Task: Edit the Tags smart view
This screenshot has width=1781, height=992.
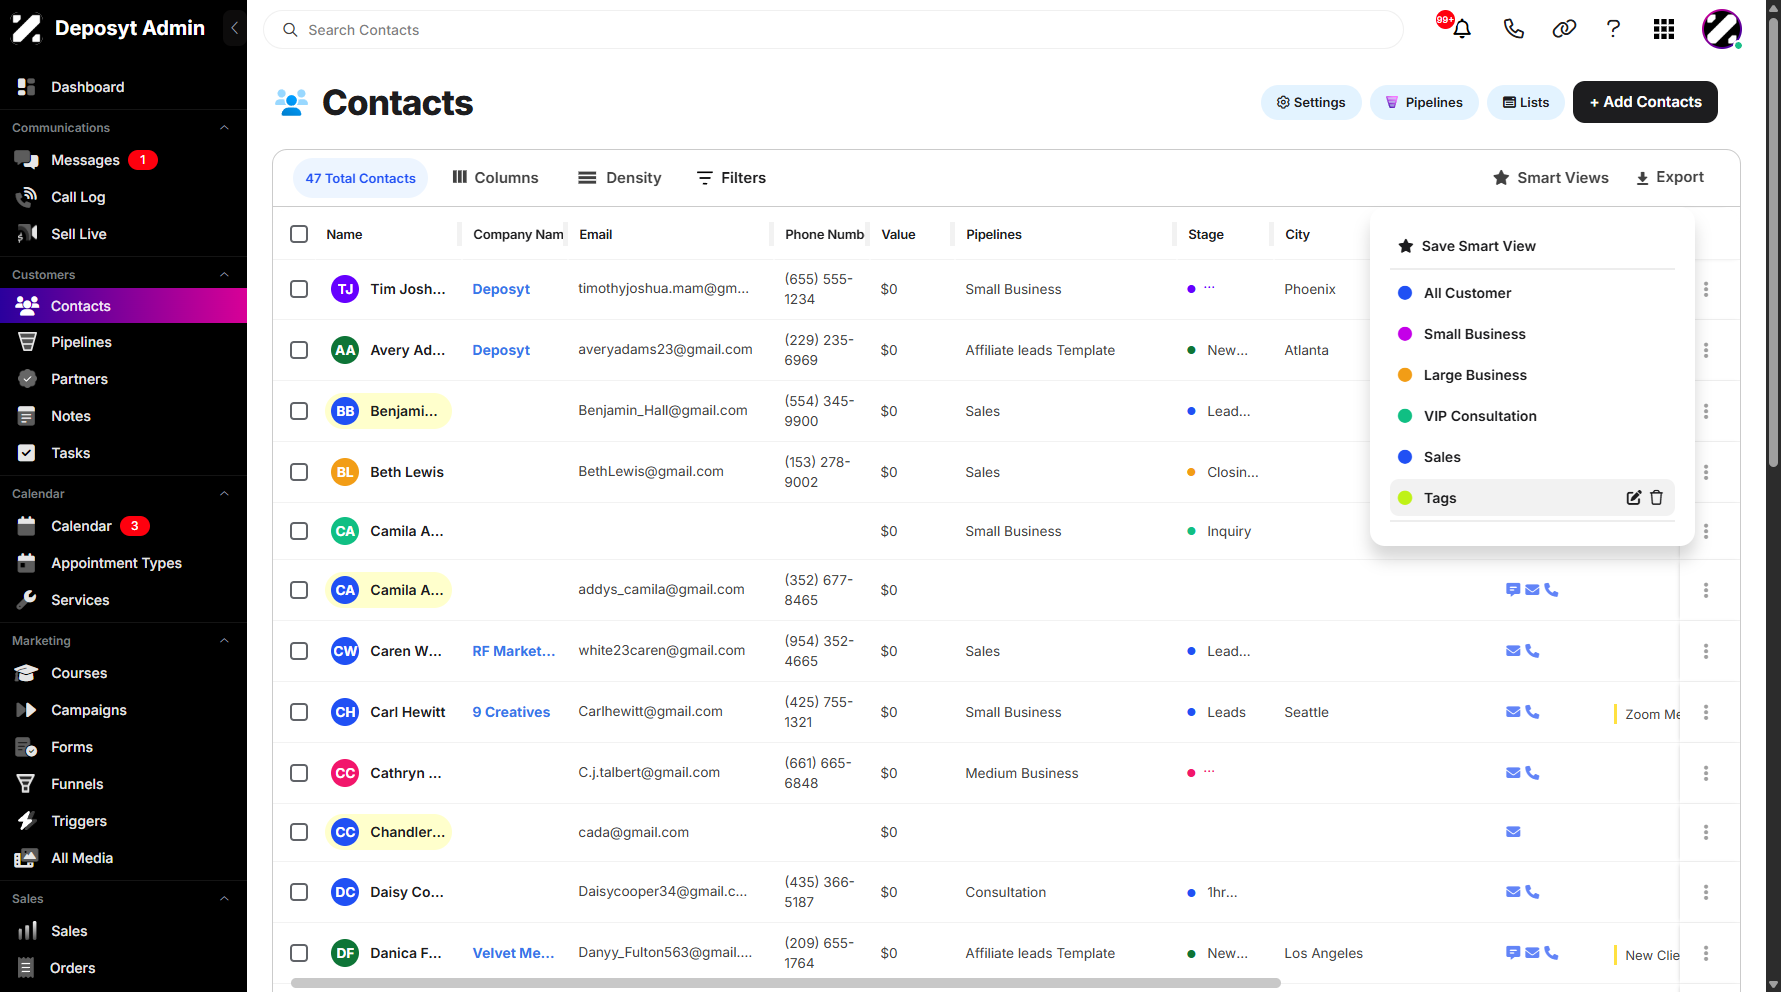Action: [x=1634, y=498]
